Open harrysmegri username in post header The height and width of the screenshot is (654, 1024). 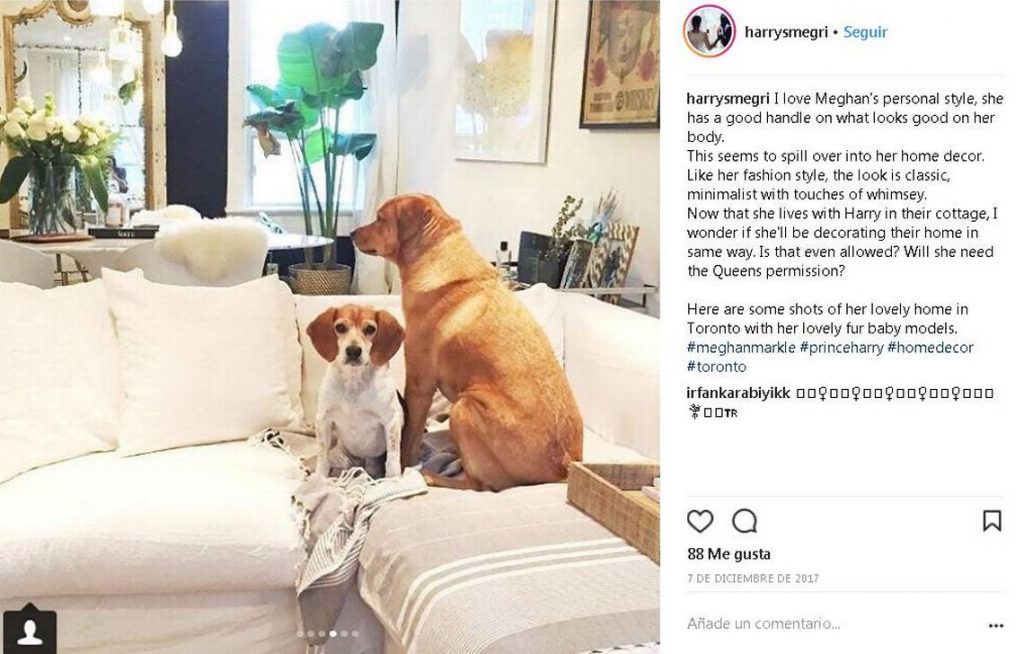pos(786,32)
